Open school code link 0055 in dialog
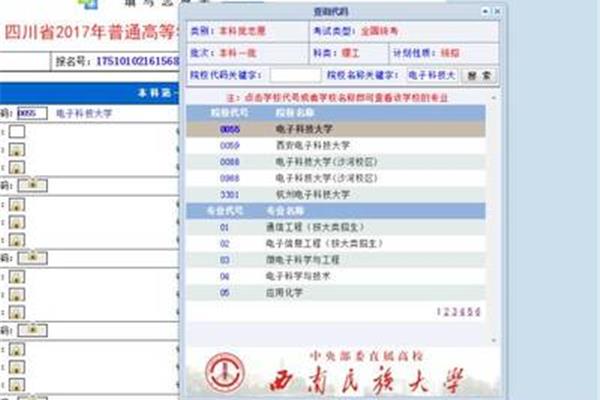Image resolution: width=600 pixels, height=400 pixels. tap(230, 129)
